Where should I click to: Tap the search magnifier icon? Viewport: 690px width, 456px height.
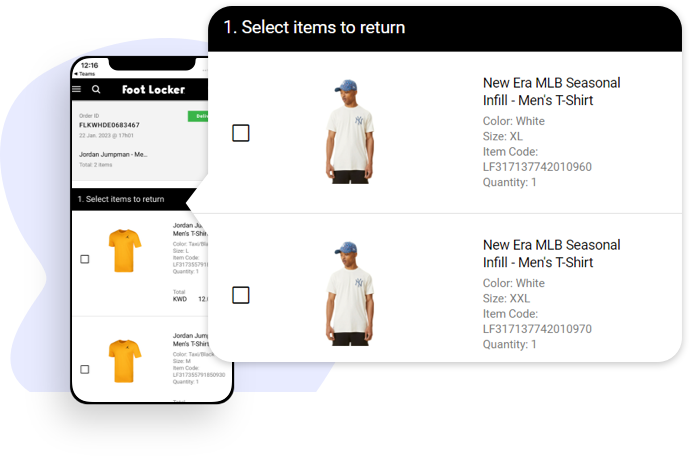pos(96,89)
